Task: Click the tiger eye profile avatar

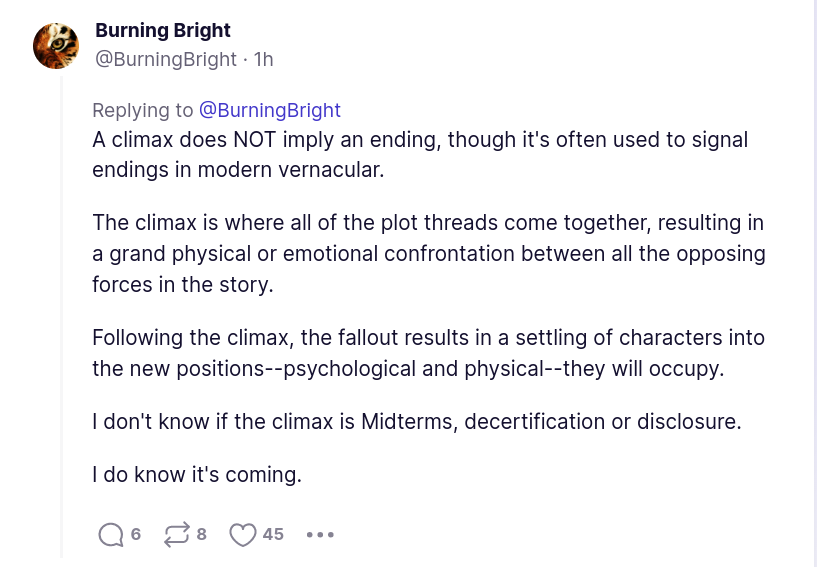Action: click(56, 46)
